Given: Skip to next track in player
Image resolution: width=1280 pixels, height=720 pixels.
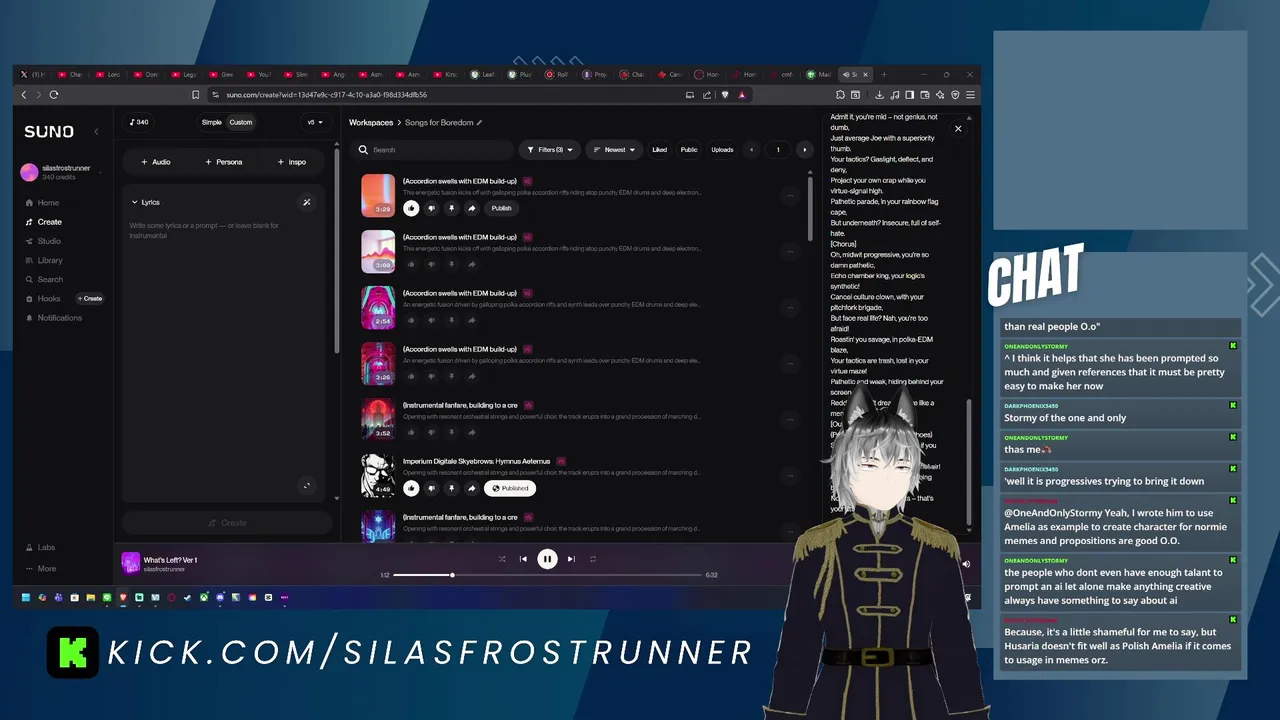Looking at the screenshot, I should [x=571, y=559].
